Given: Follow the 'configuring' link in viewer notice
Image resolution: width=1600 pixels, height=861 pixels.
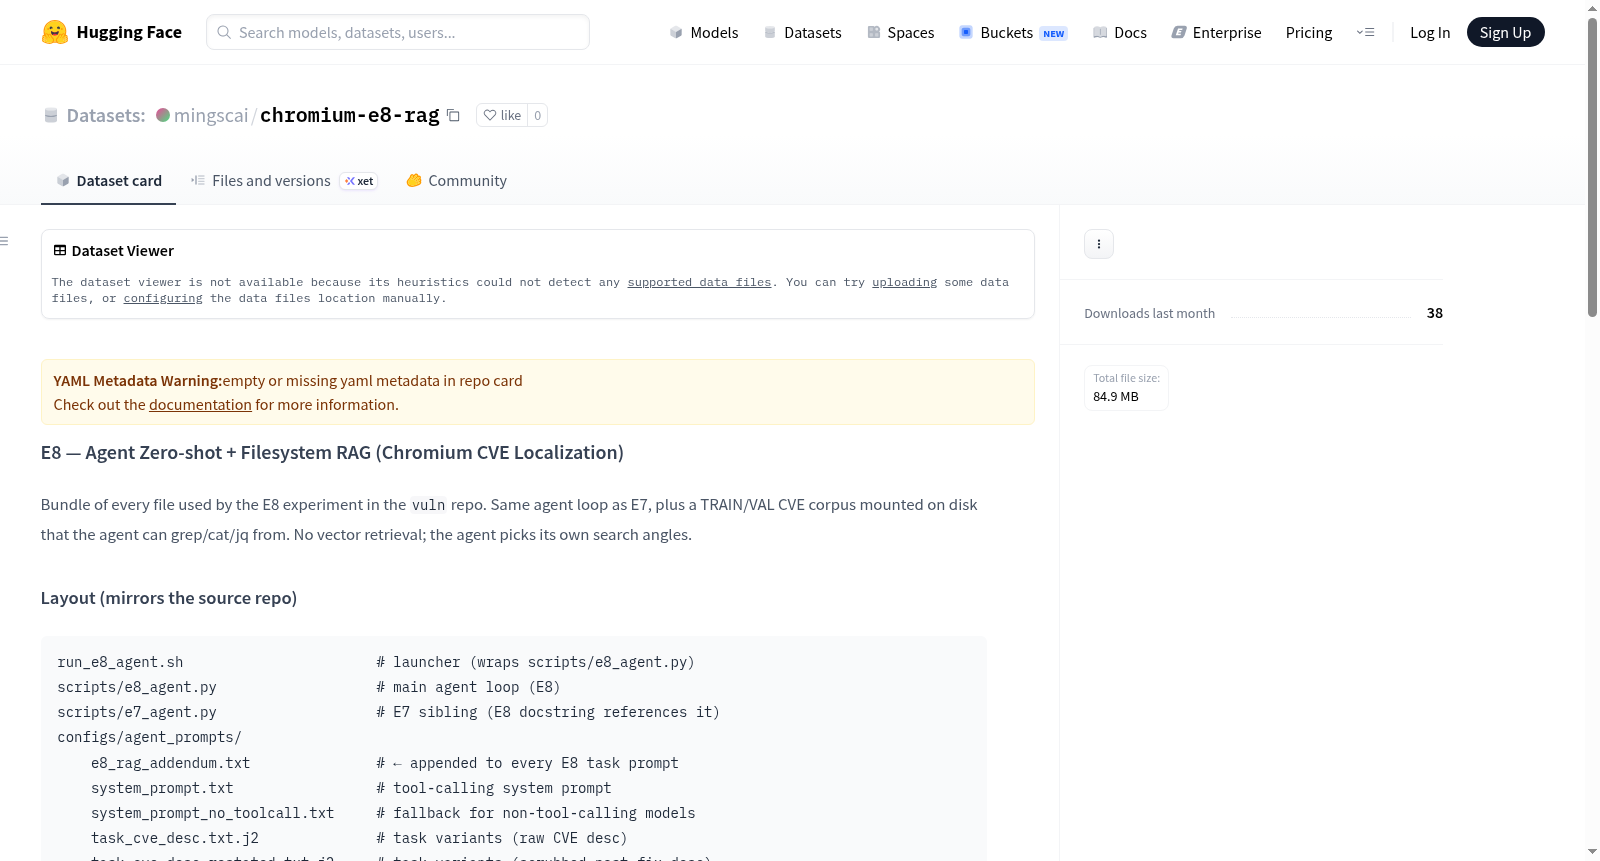Looking at the screenshot, I should click(163, 298).
